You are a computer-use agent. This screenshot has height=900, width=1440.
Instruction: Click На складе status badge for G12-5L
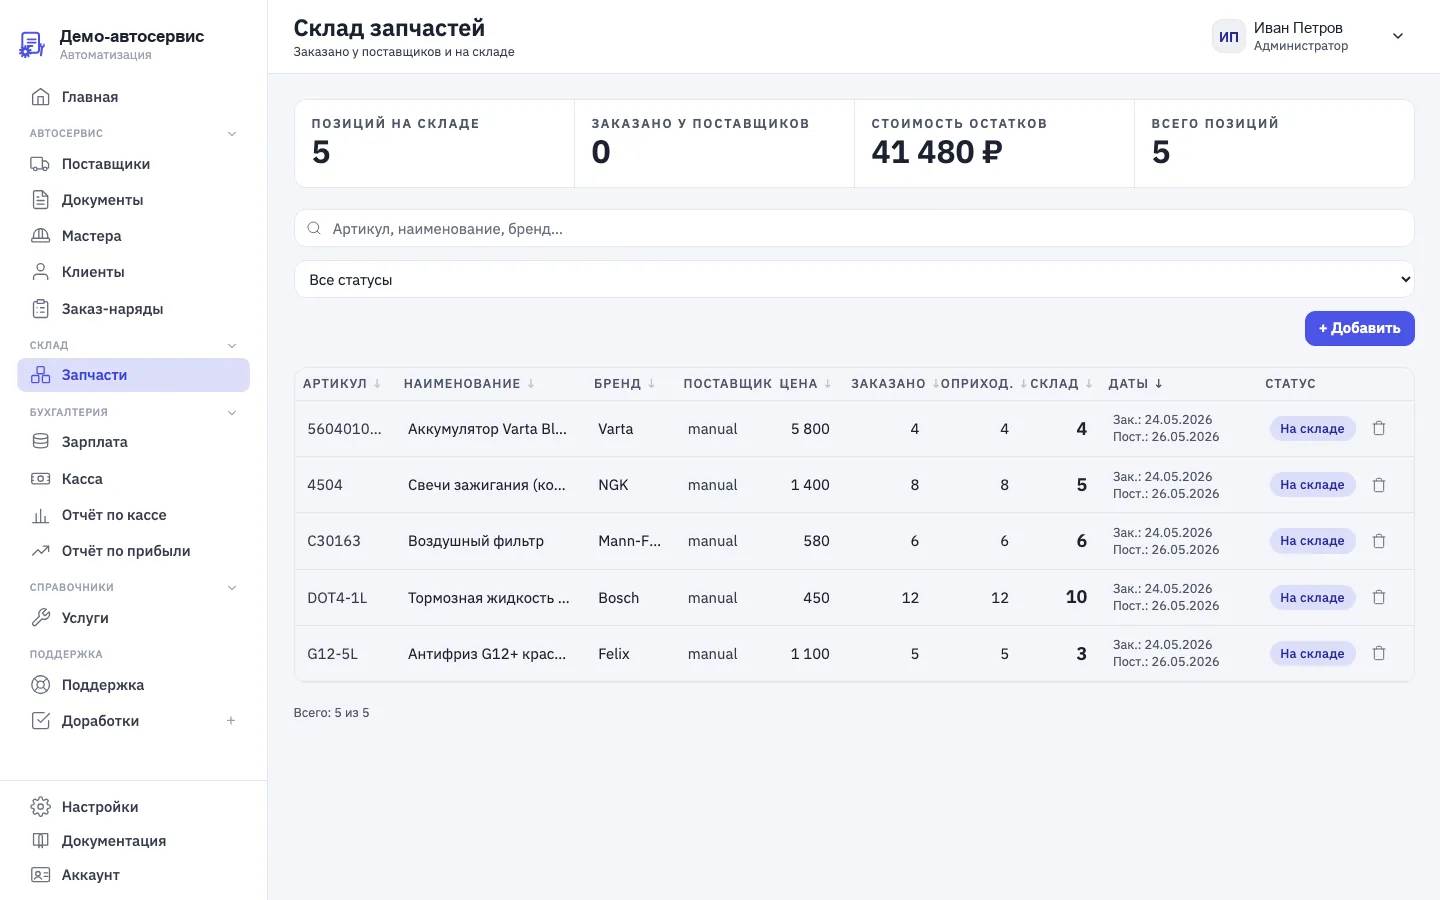click(1312, 653)
